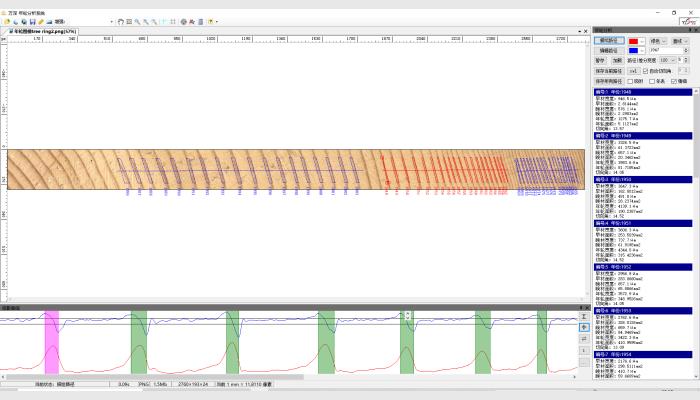Click the save current path button

point(609,71)
